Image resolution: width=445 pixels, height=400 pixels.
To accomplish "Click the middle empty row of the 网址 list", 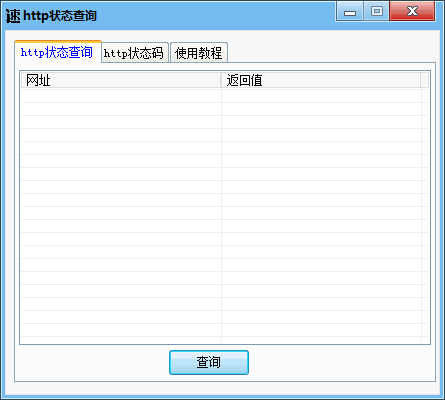I will [x=121, y=213].
